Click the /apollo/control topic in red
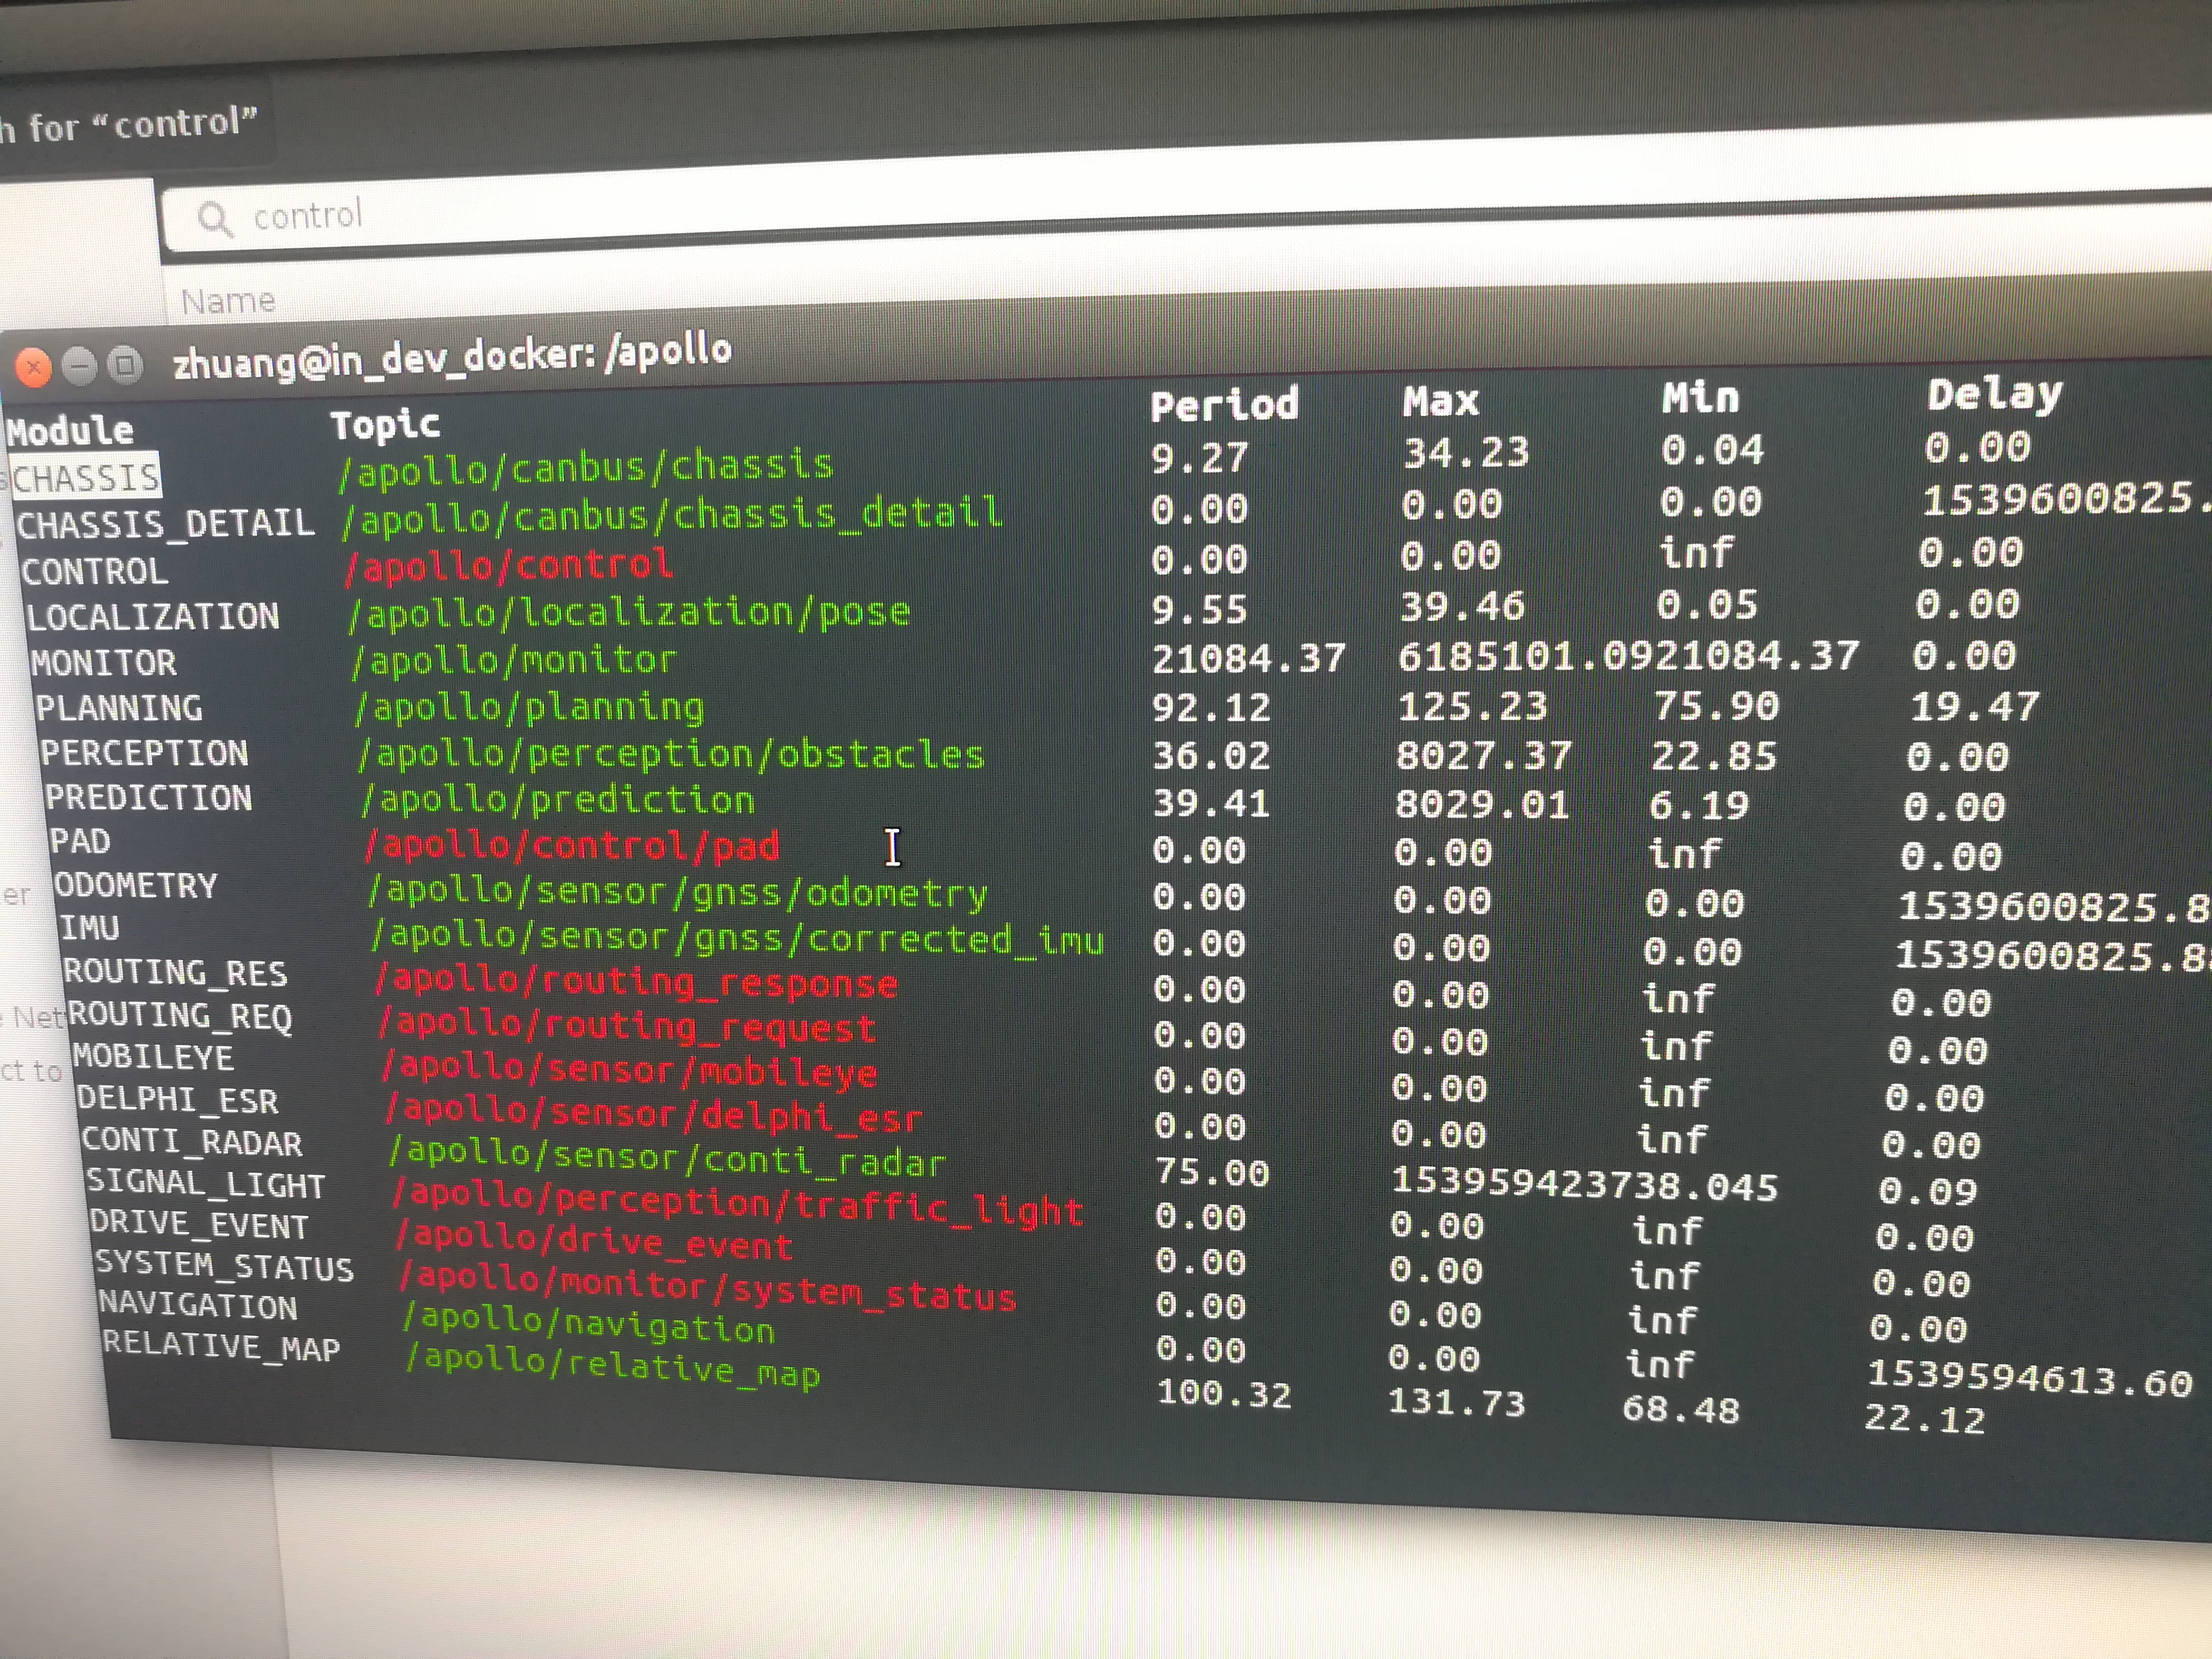 click(508, 566)
